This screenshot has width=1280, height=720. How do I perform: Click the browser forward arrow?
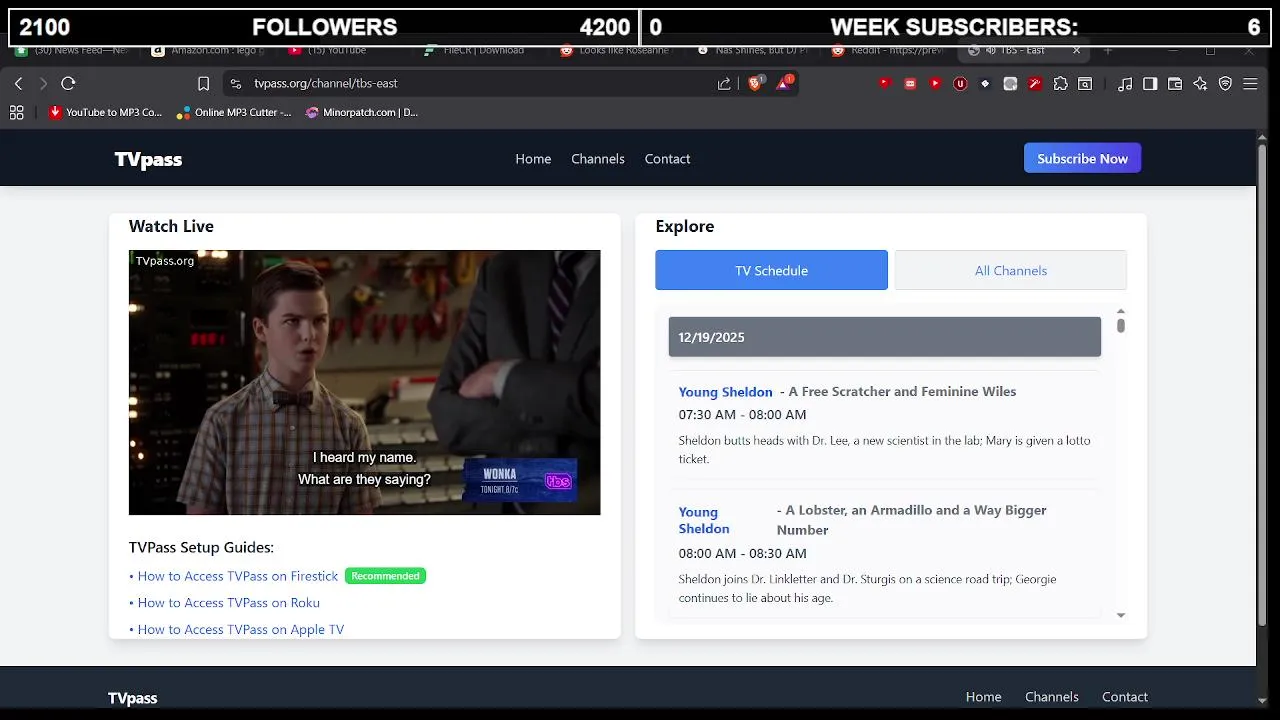[x=43, y=84]
